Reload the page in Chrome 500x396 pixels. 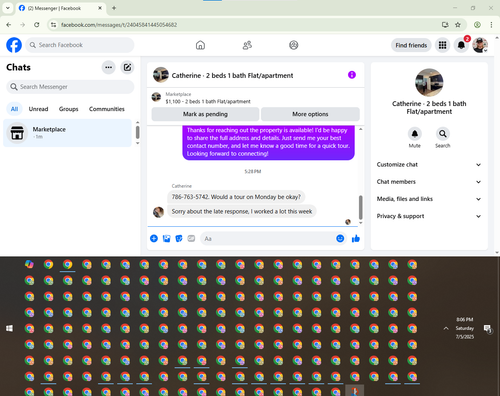pos(37,25)
